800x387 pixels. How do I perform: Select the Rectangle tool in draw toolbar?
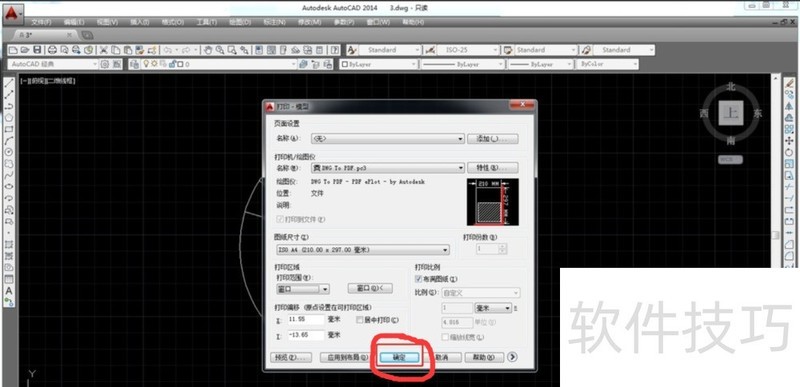[9, 129]
